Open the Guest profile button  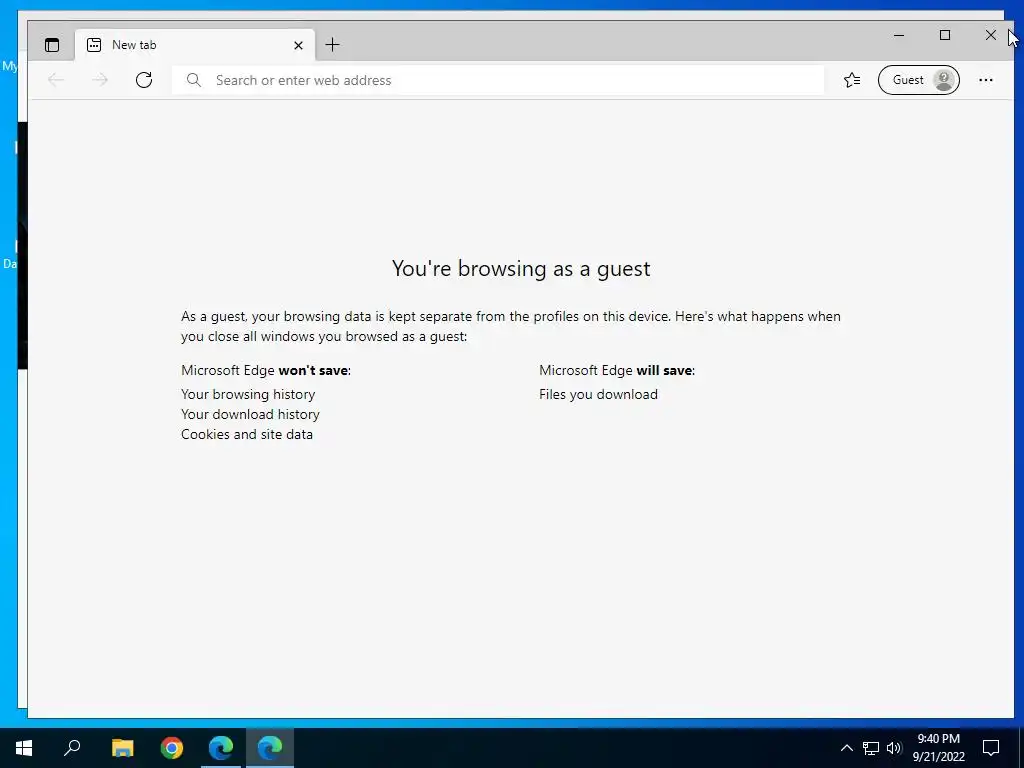918,80
